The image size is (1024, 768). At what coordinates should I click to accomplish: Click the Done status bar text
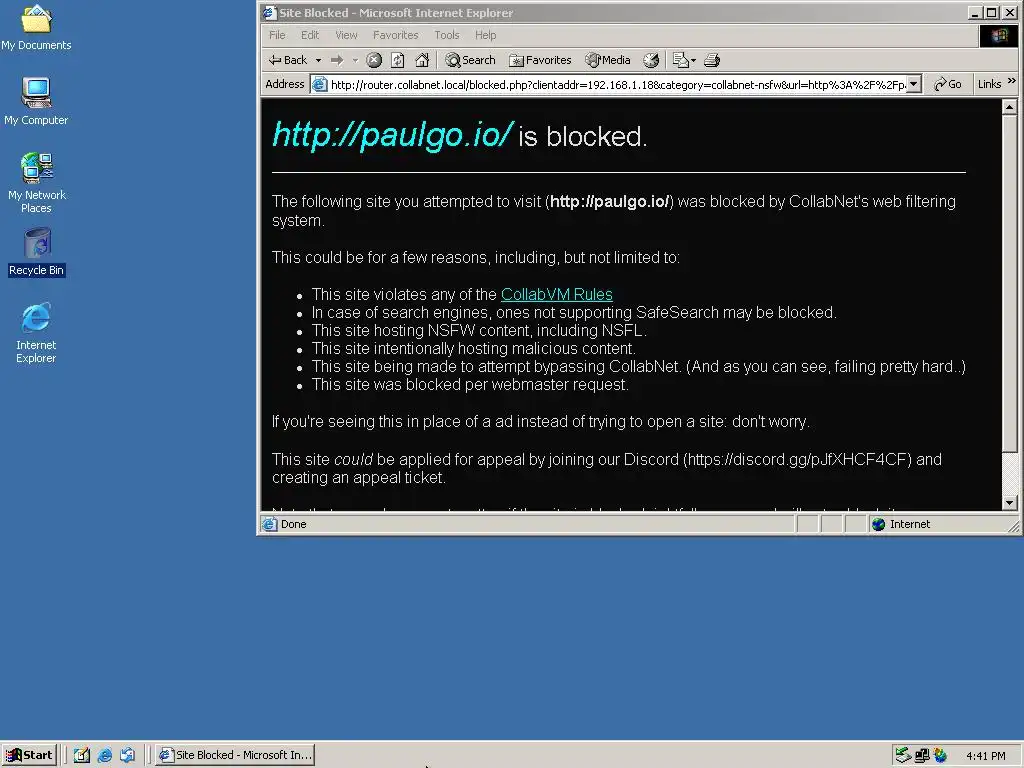[x=293, y=524]
